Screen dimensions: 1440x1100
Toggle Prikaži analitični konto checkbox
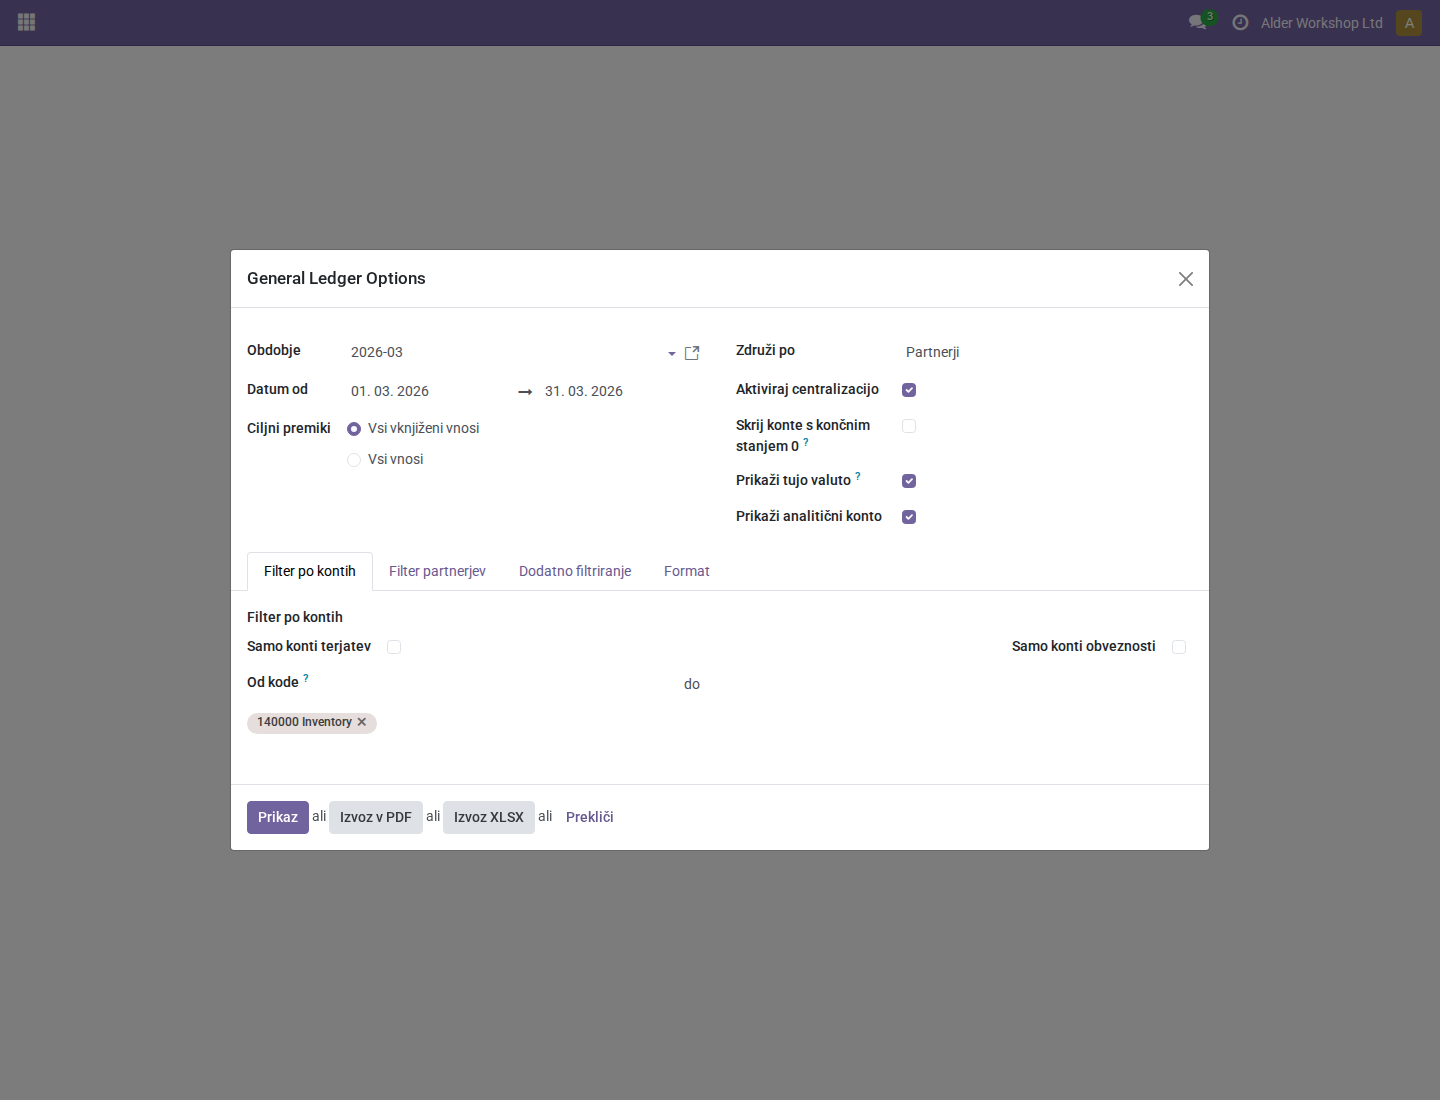pos(909,517)
